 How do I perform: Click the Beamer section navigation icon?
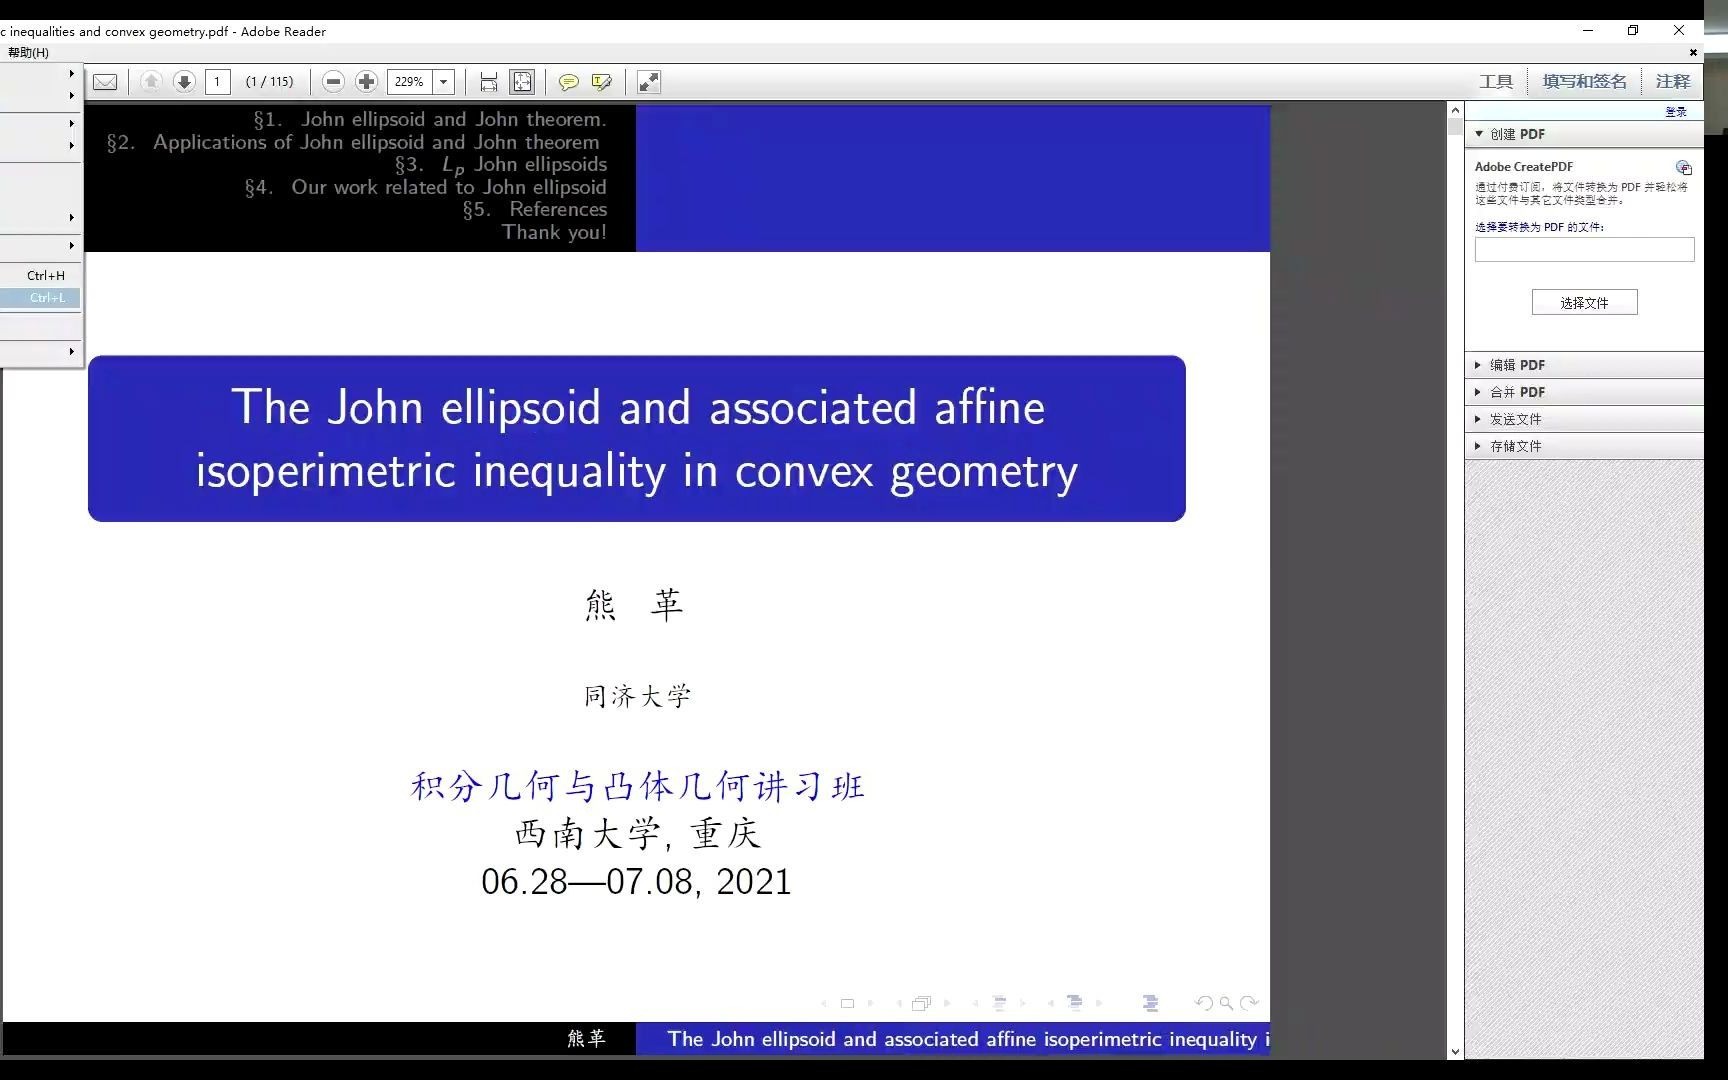click(x=1075, y=1002)
